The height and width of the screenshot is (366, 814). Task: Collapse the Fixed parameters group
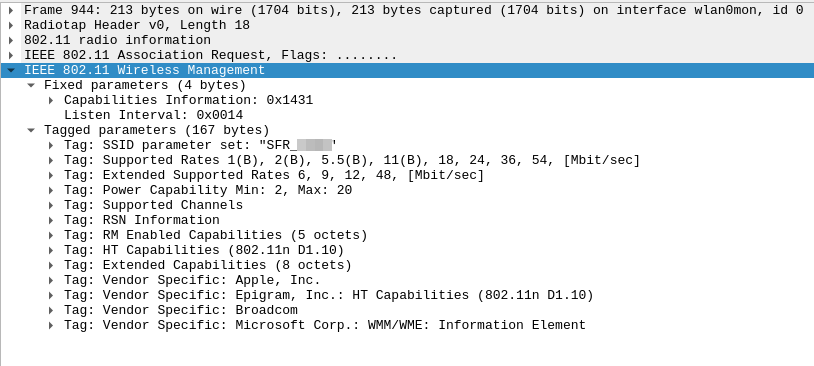click(x=31, y=85)
